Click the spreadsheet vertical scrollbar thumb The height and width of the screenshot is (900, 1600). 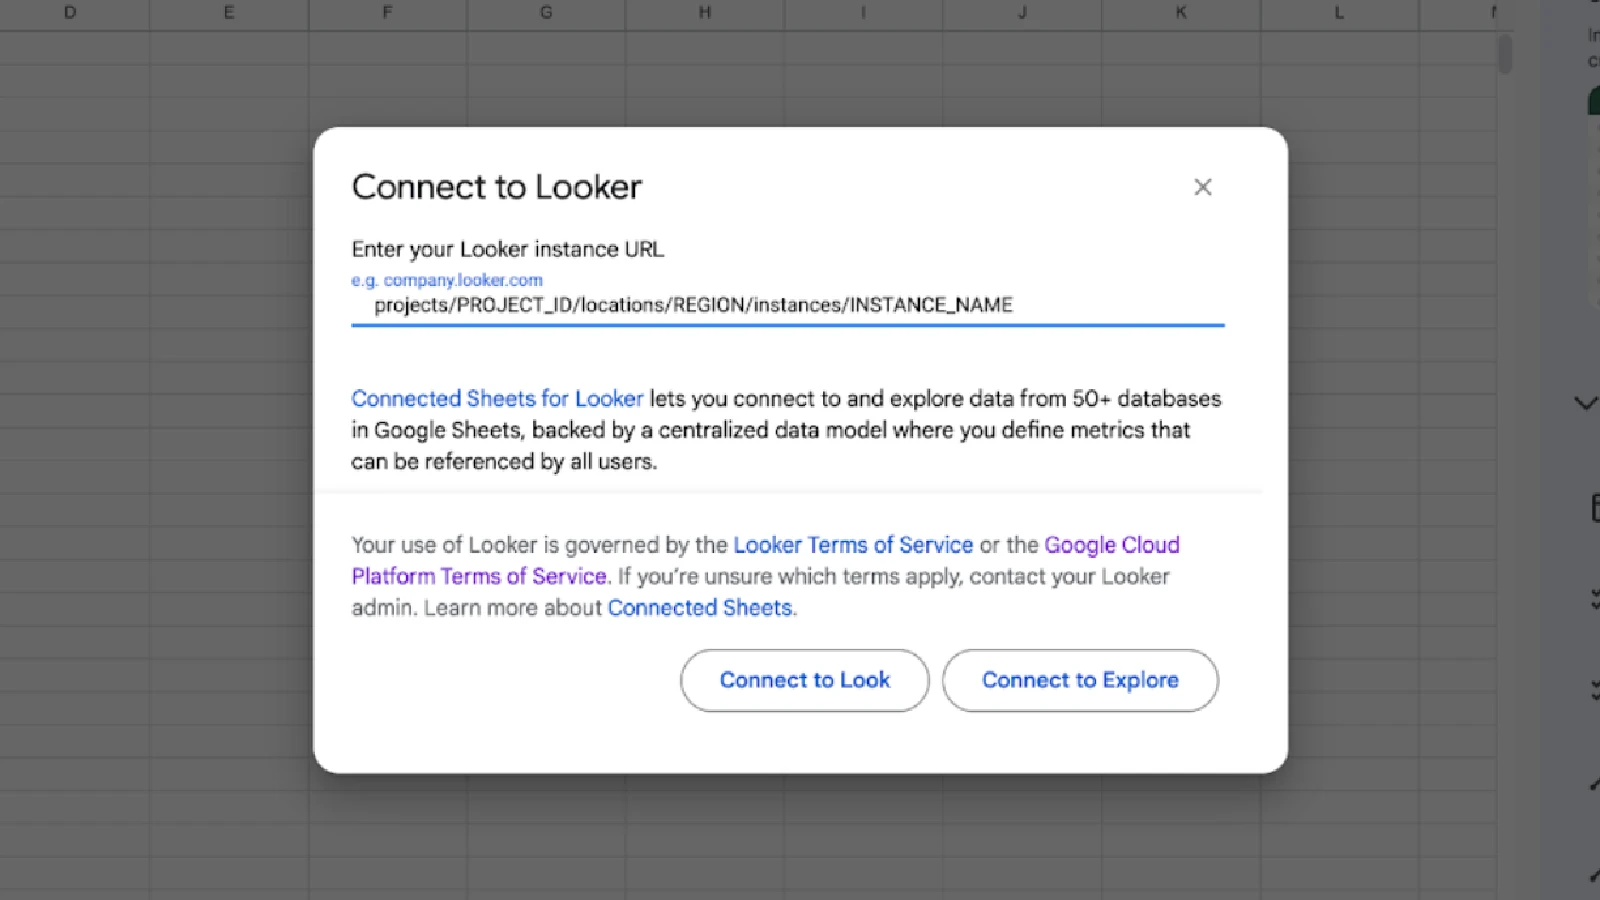click(x=1504, y=54)
